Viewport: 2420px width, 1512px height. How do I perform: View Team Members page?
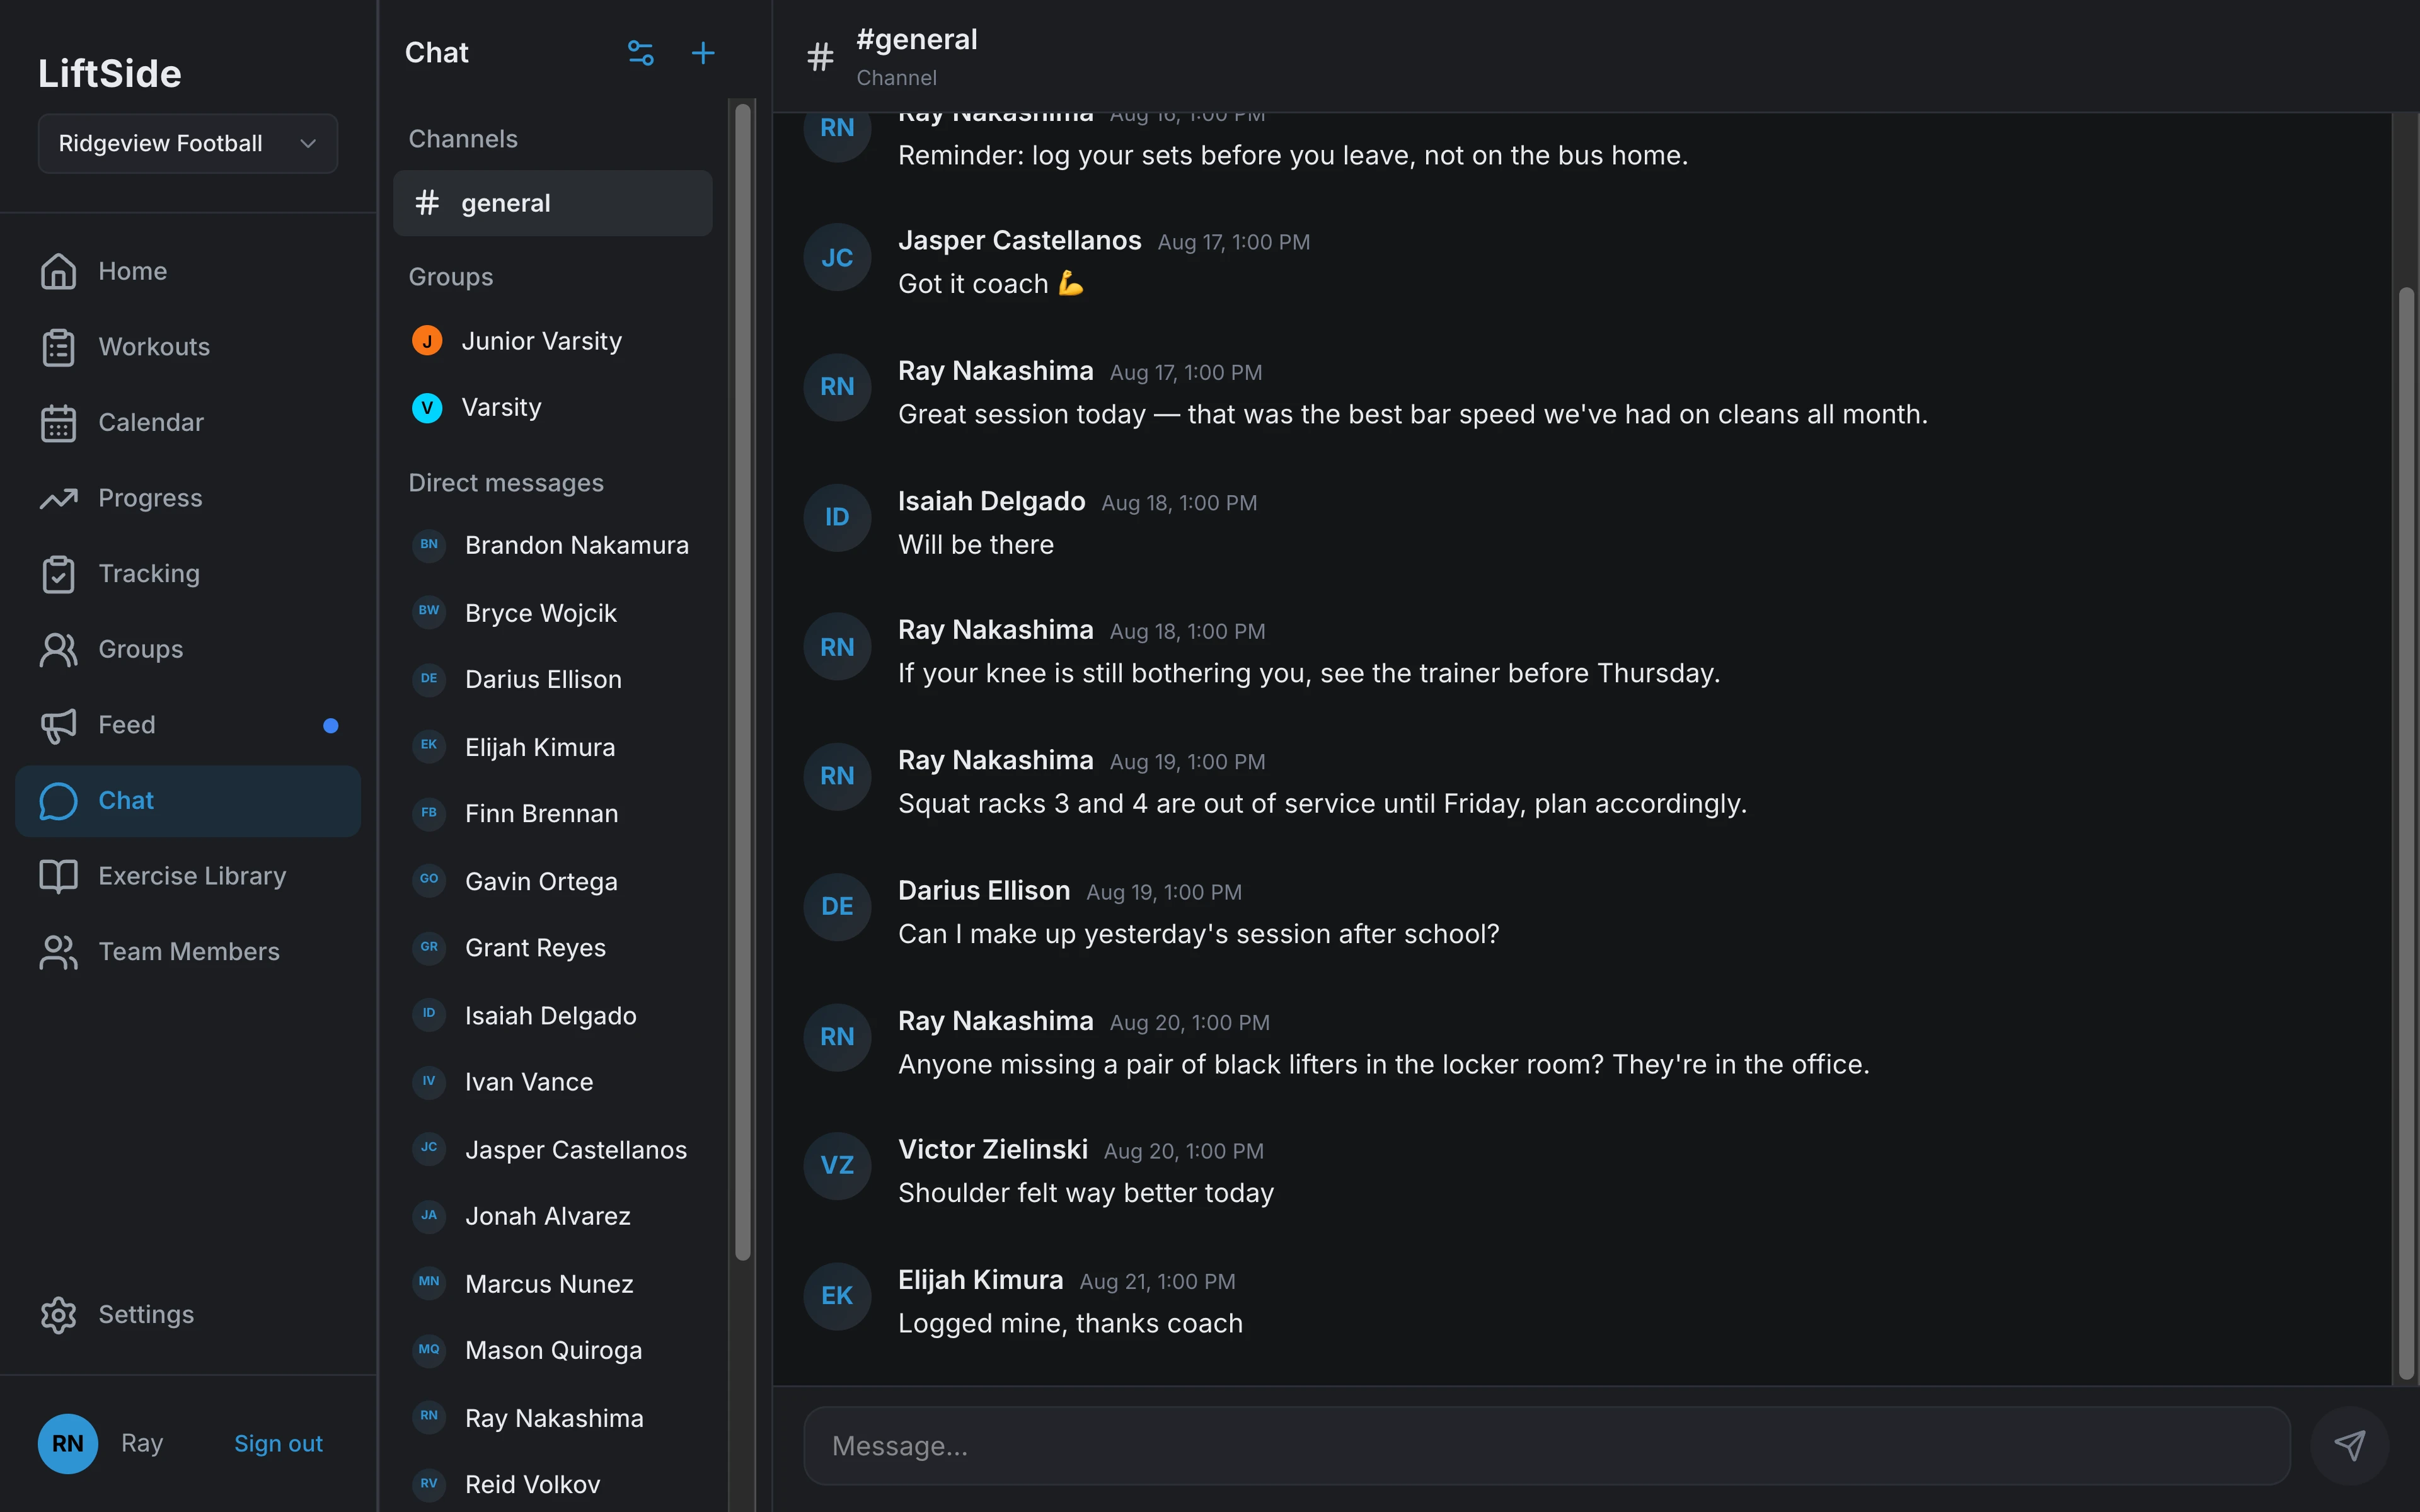point(188,952)
